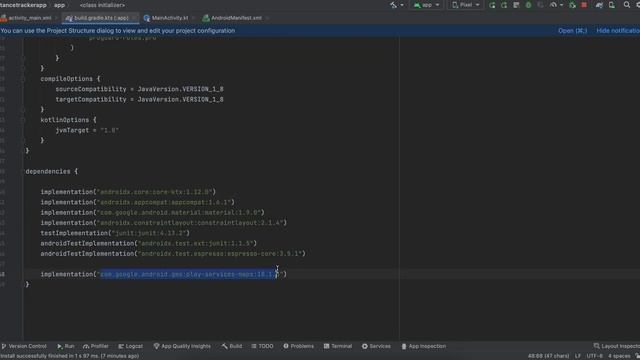
Task: Click the app breadcrumb item
Action: [60, 5]
